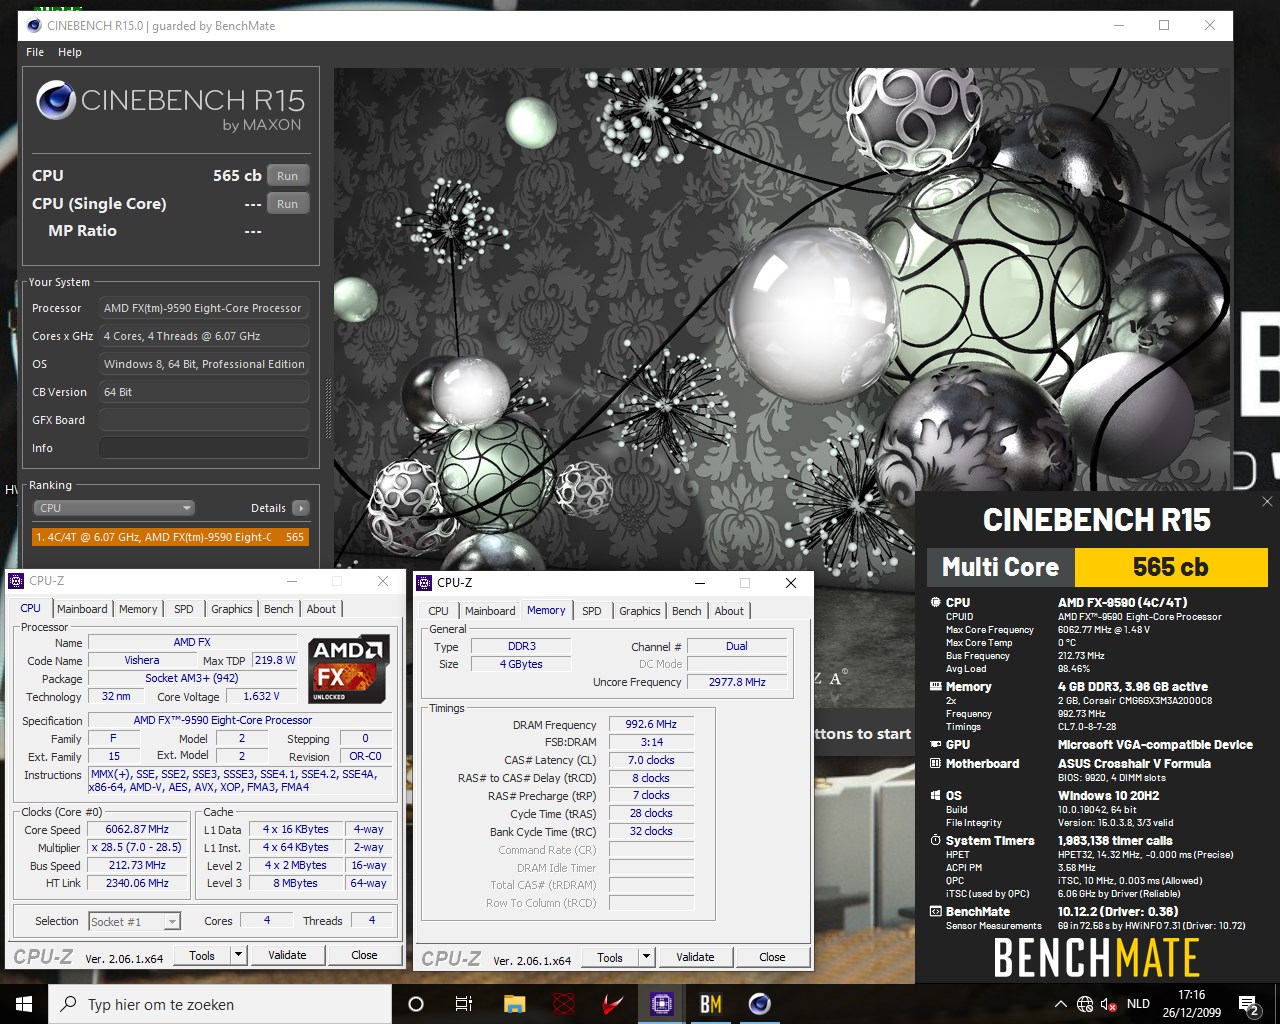Click the taskbar search box
Screen dimensions: 1280x1024
tap(220, 1004)
